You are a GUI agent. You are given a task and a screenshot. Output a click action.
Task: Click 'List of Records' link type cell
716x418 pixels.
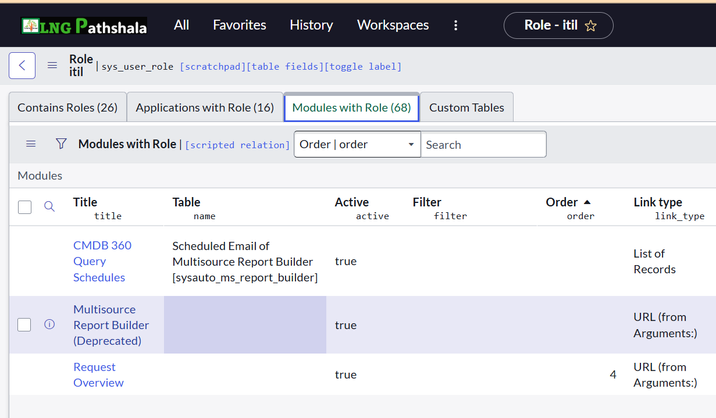coord(654,261)
